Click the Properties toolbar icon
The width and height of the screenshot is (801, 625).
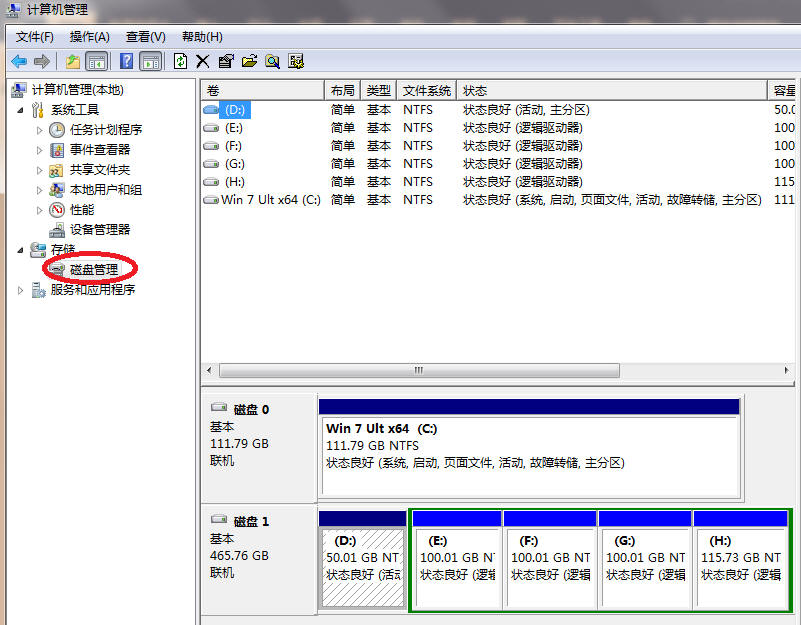(x=226, y=61)
